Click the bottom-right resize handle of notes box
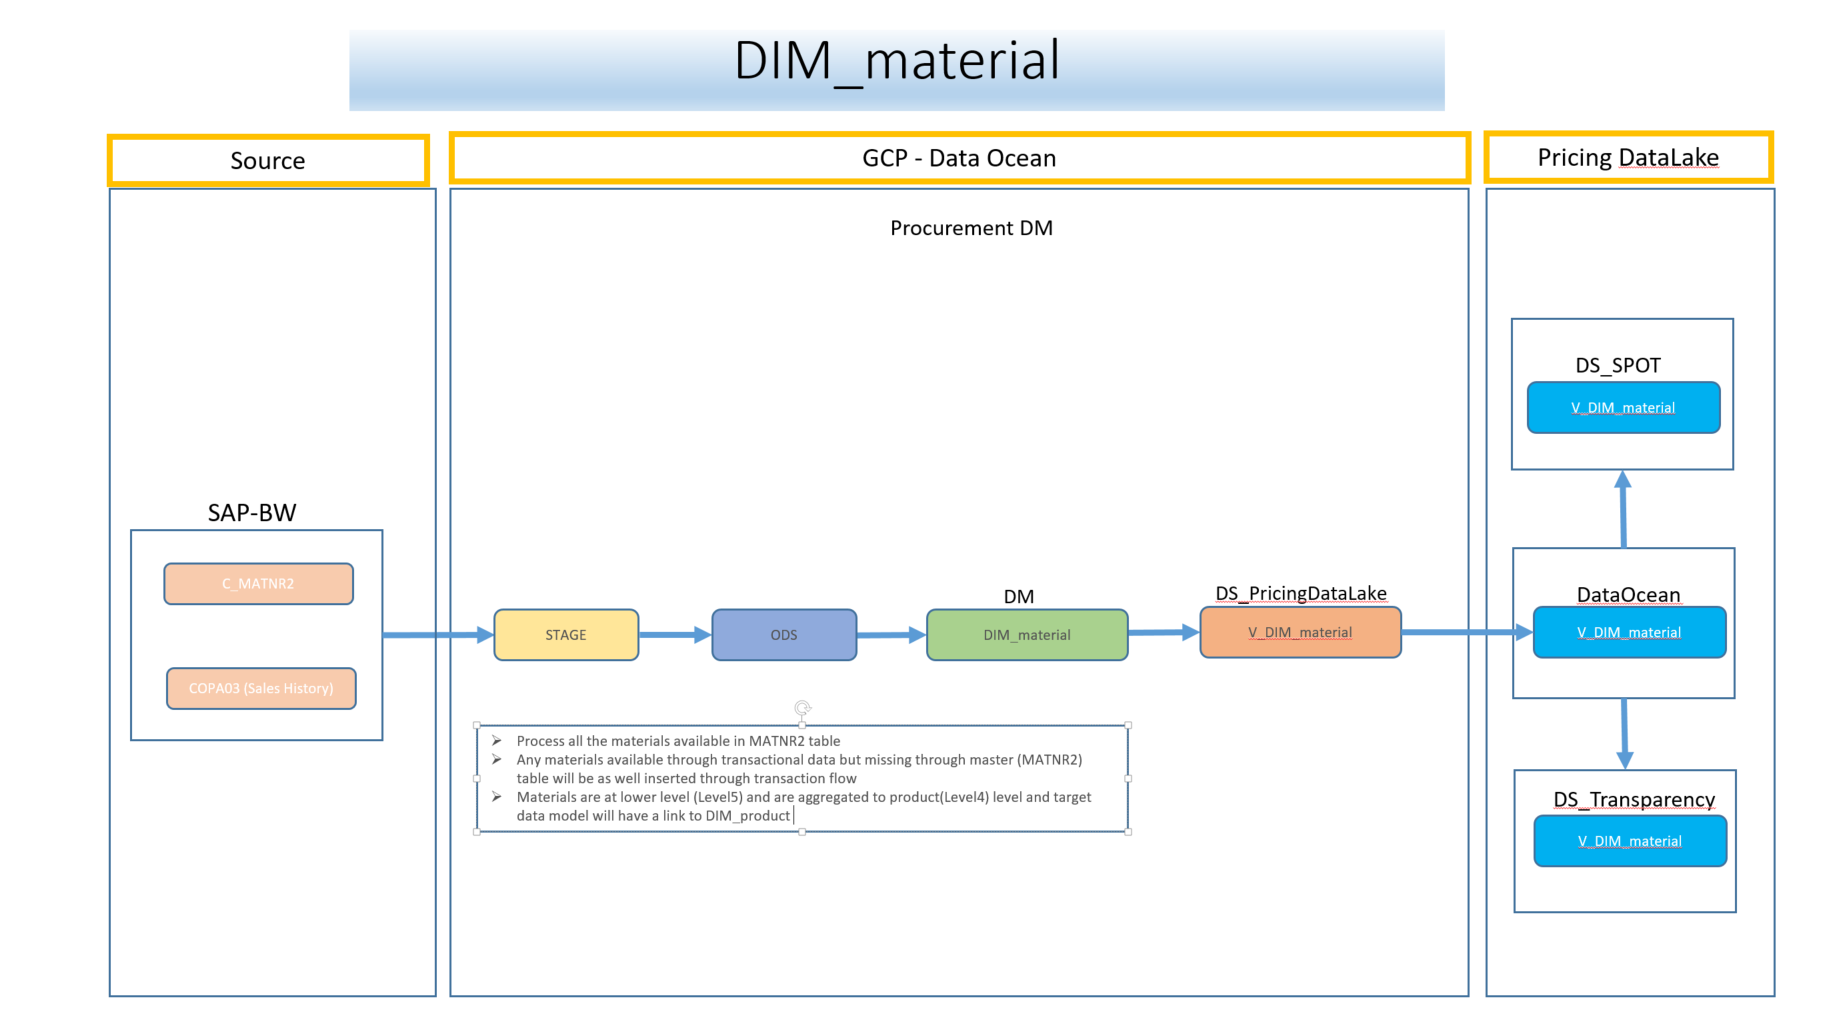The image size is (1834, 1030). (1128, 832)
